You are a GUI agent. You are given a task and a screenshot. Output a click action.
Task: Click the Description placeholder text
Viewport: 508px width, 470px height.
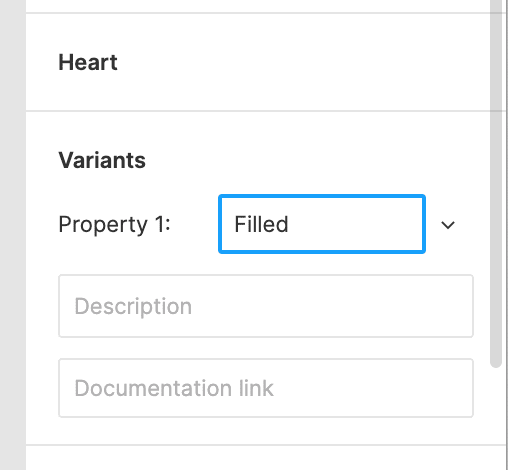click(133, 306)
